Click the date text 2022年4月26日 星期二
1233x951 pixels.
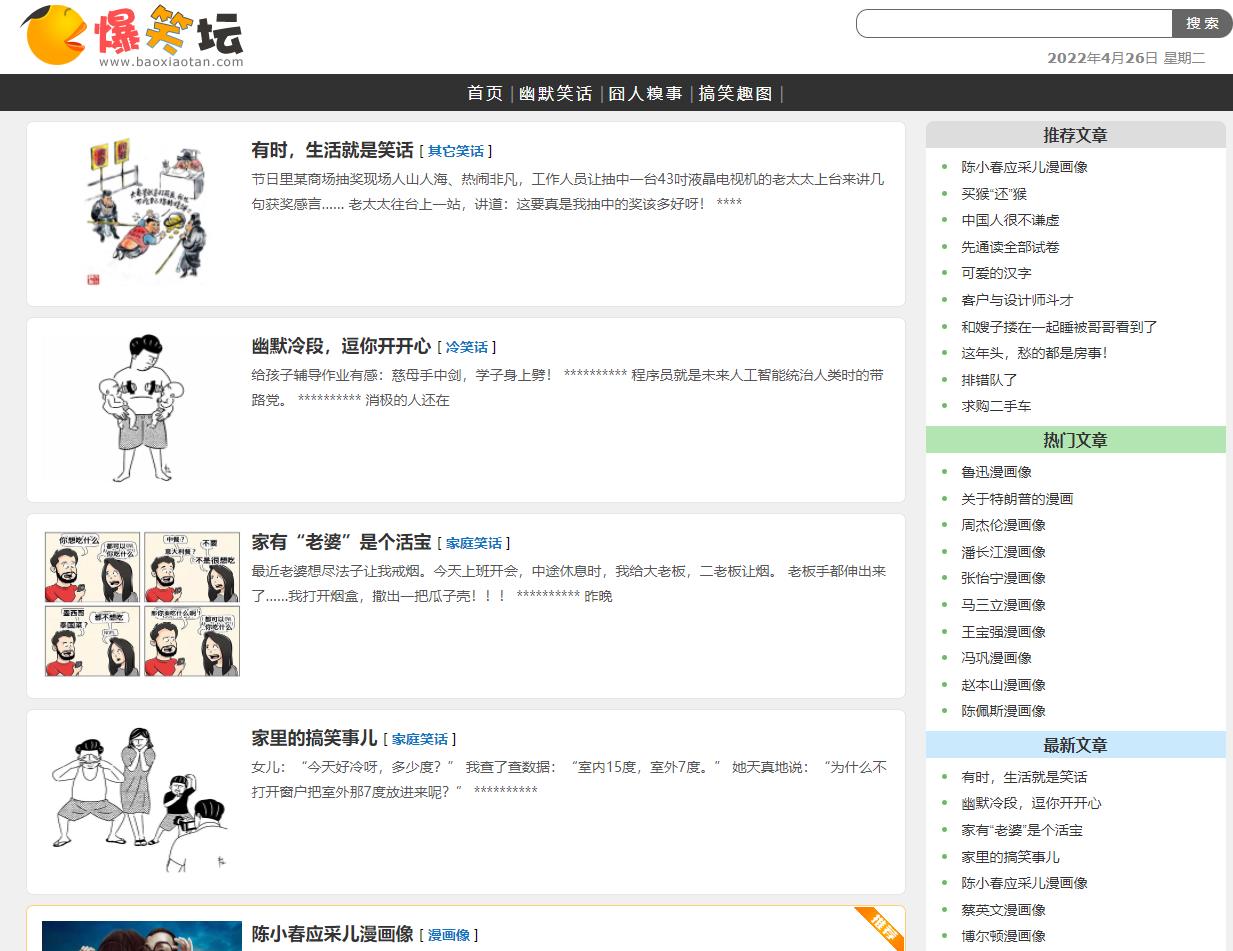(x=1126, y=58)
